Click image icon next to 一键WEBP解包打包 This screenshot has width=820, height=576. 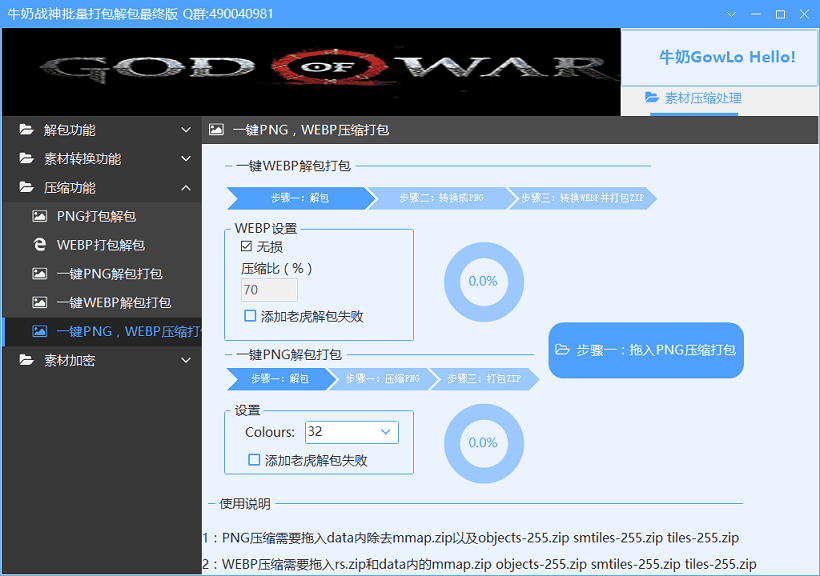40,302
